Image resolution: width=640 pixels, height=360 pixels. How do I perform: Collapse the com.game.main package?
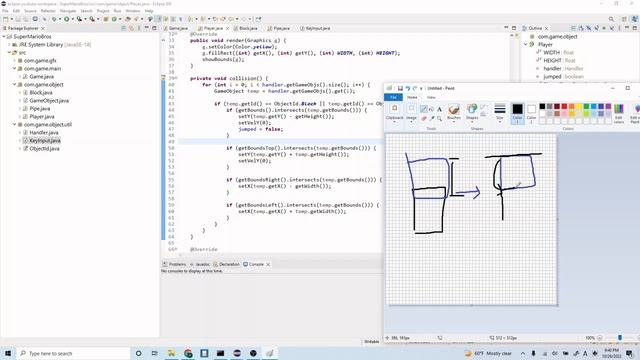pyautogui.click(x=14, y=69)
